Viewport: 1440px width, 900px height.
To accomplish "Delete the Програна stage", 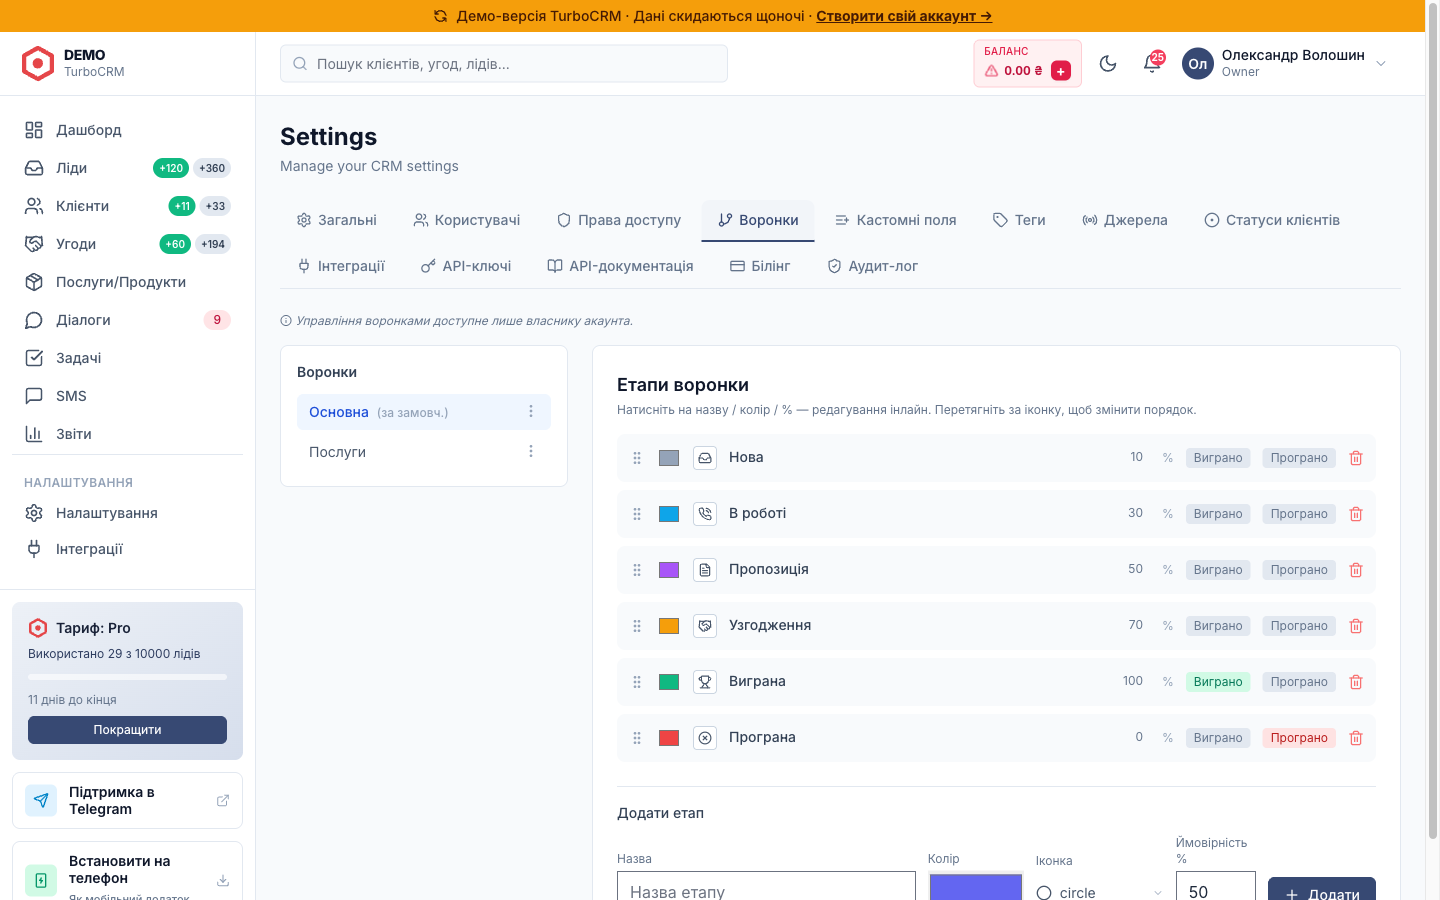I will [x=1356, y=738].
